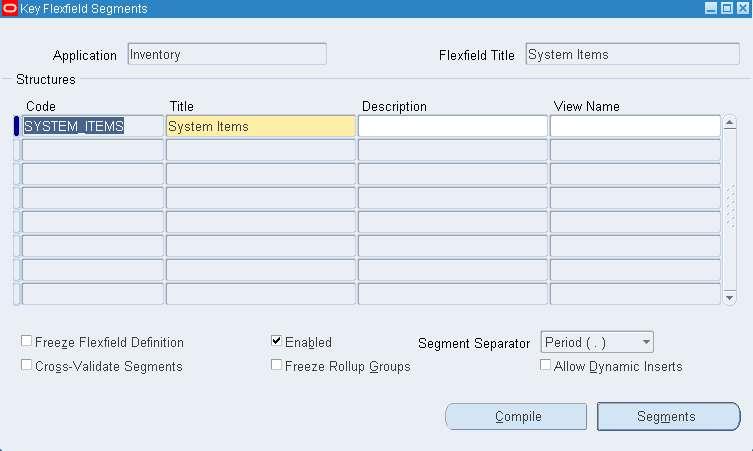
Task: Minimize the Key Flexfield Segments window
Action: coord(711,8)
